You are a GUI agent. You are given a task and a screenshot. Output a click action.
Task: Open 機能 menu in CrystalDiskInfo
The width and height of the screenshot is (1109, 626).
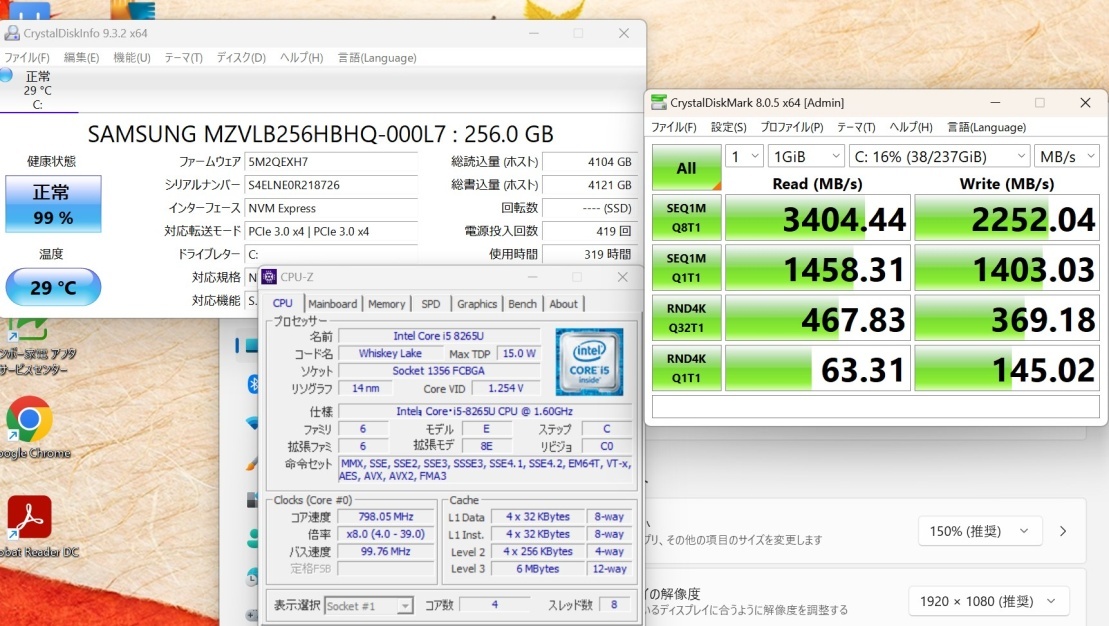132,57
